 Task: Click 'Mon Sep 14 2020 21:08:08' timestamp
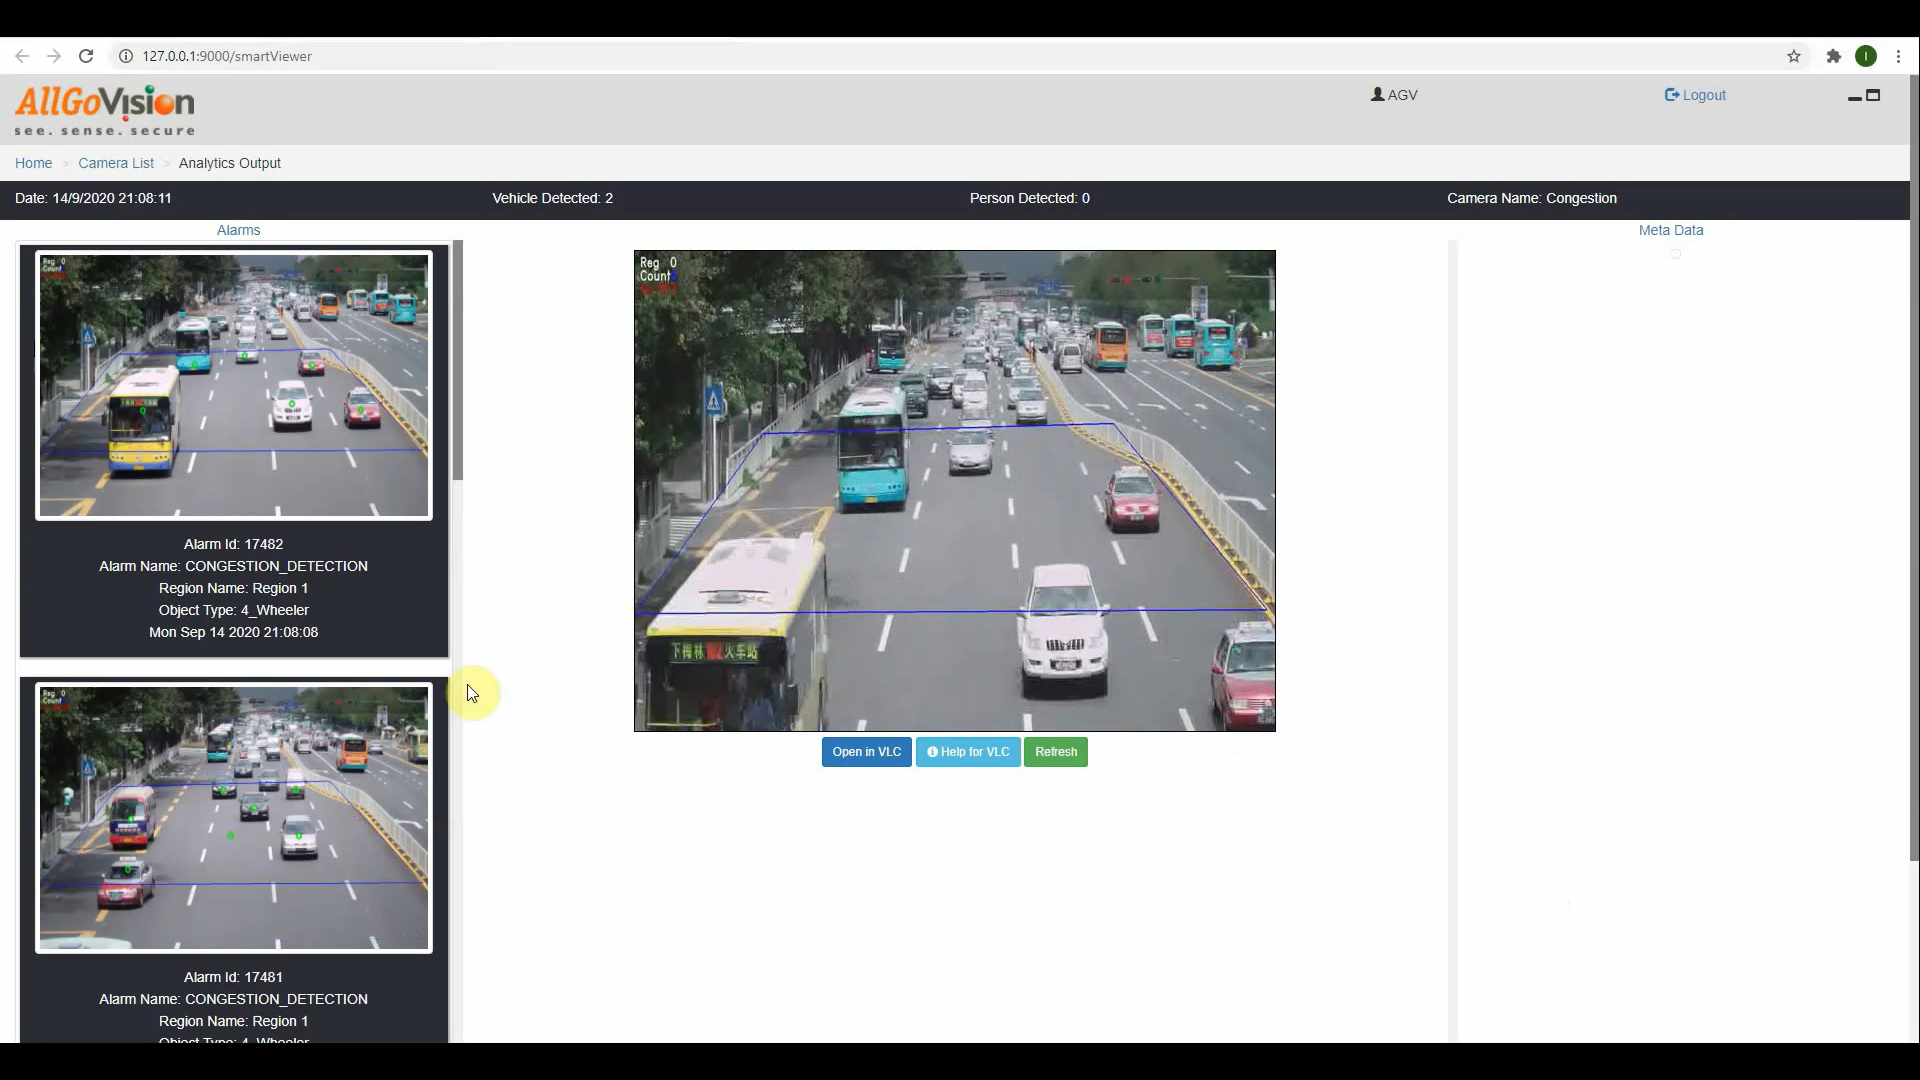[233, 632]
